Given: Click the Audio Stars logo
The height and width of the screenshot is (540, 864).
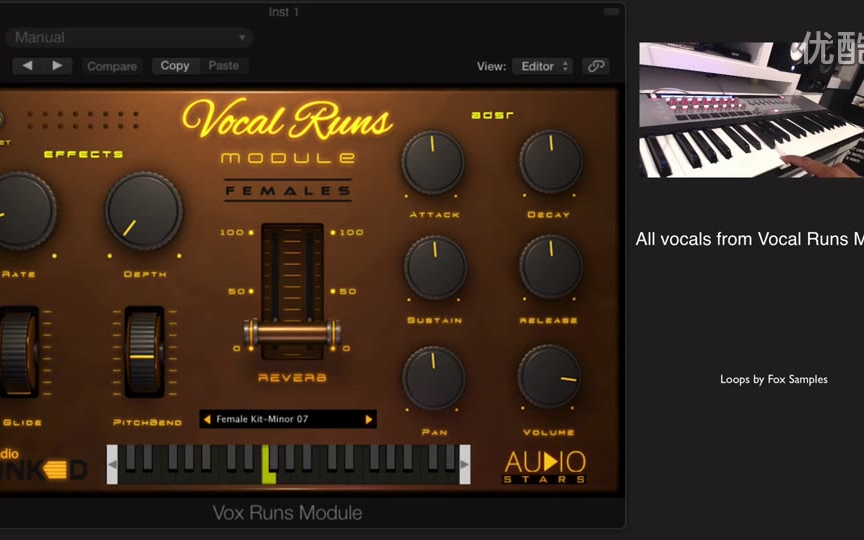Looking at the screenshot, I should [x=544, y=467].
